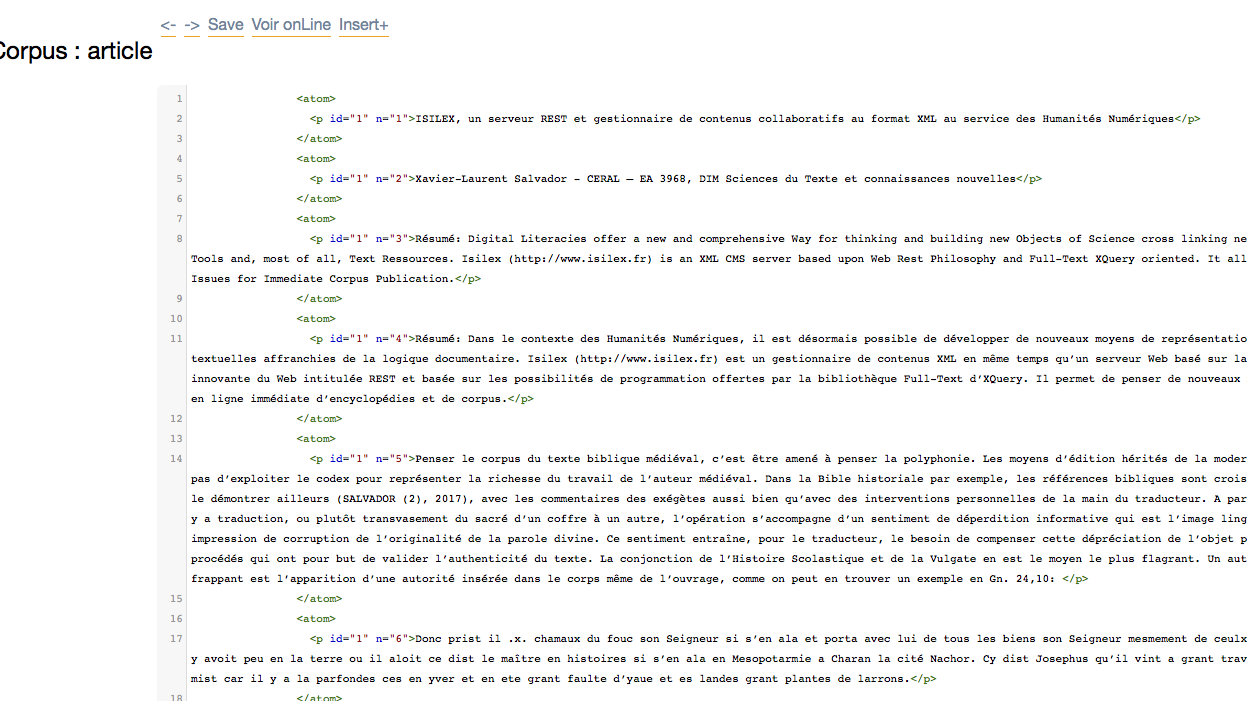Click the closing </atom> tag on line 6
1247x701 pixels.
[319, 199]
